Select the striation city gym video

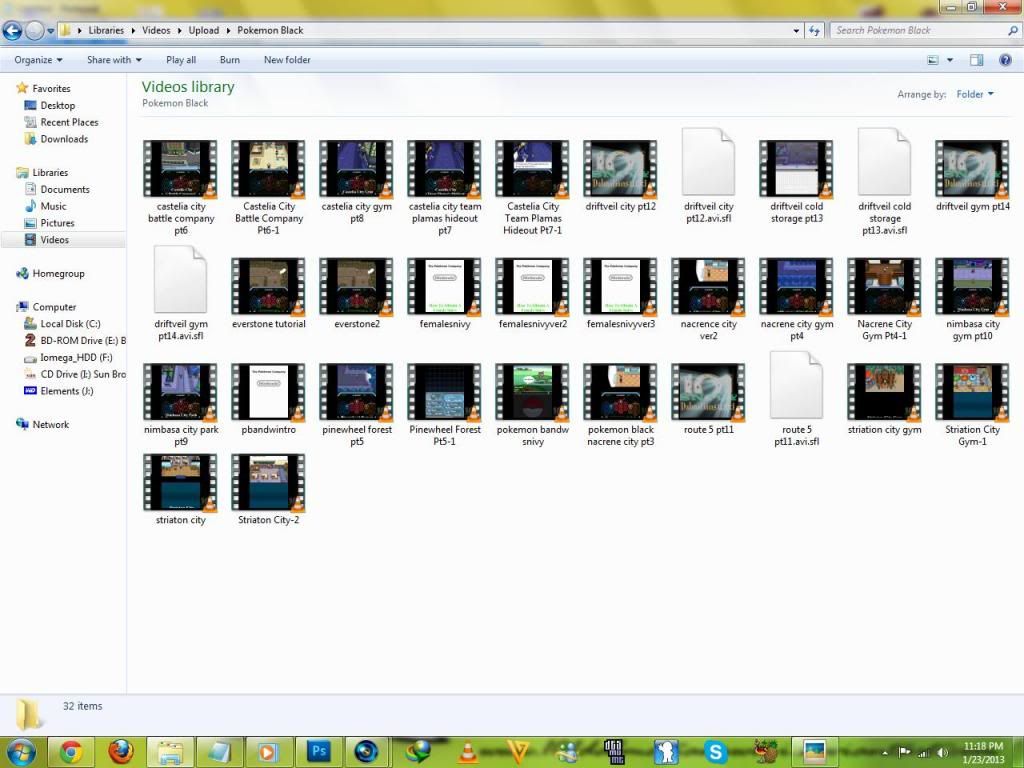pyautogui.click(x=884, y=399)
